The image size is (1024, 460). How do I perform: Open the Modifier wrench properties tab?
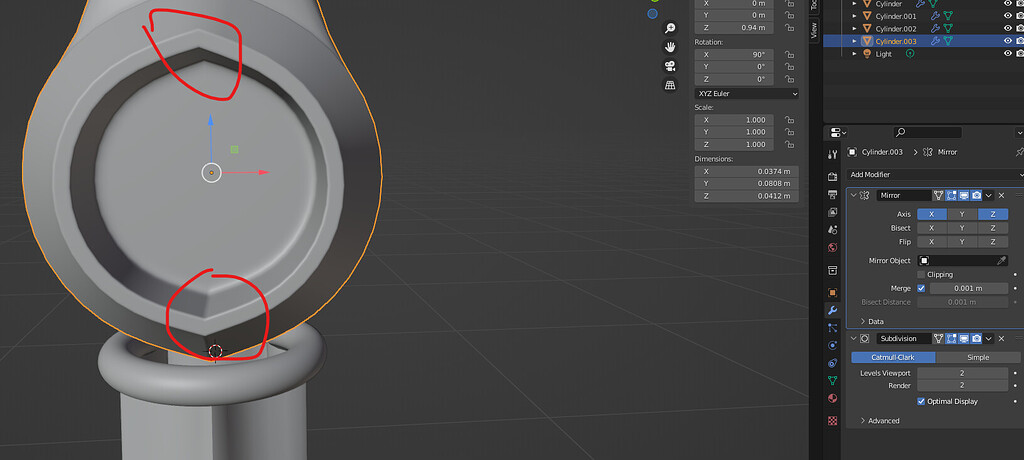click(832, 310)
